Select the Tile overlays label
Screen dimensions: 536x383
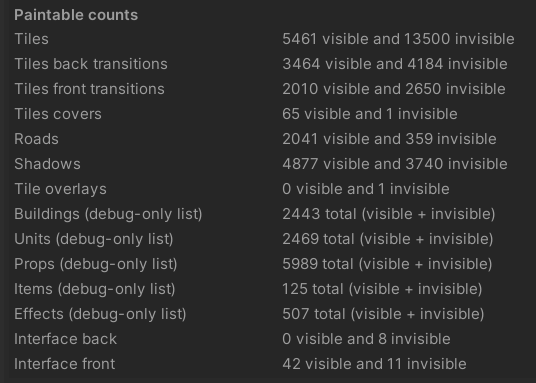click(61, 189)
